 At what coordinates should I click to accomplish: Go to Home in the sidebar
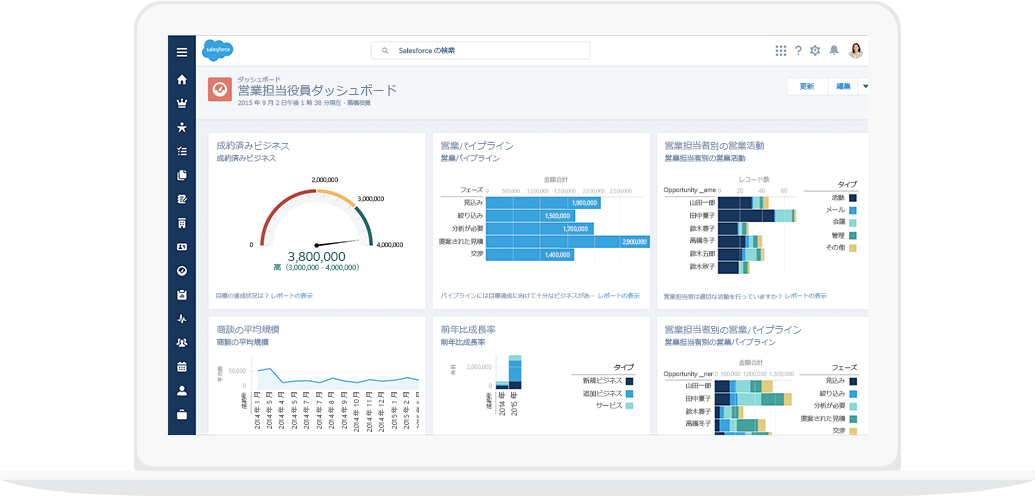pos(181,79)
